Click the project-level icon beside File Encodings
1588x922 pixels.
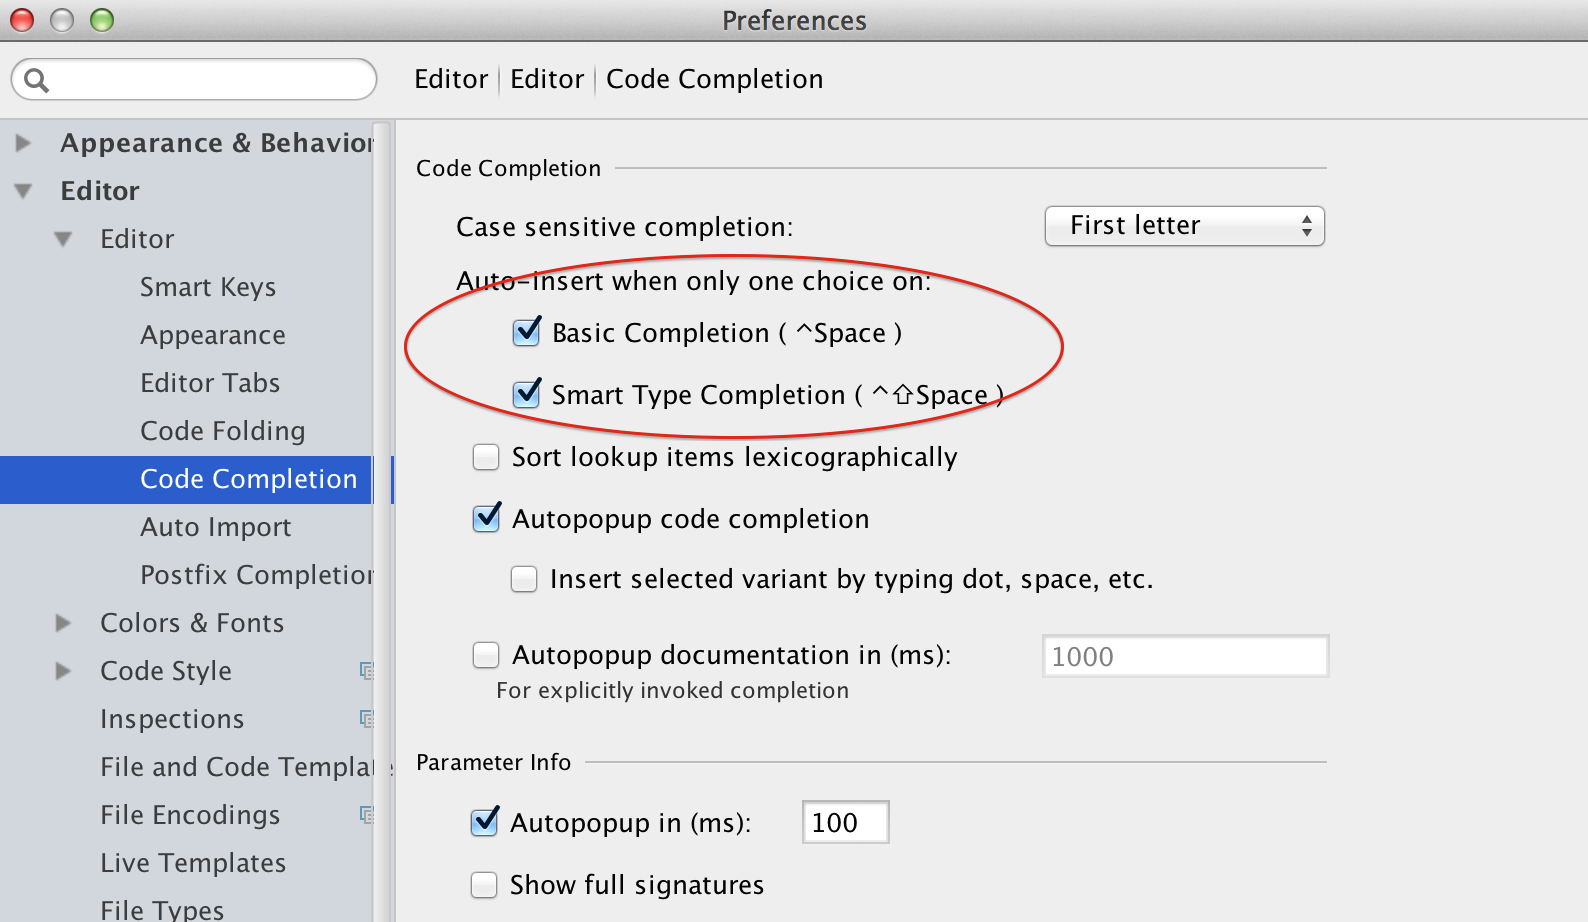pos(367,815)
